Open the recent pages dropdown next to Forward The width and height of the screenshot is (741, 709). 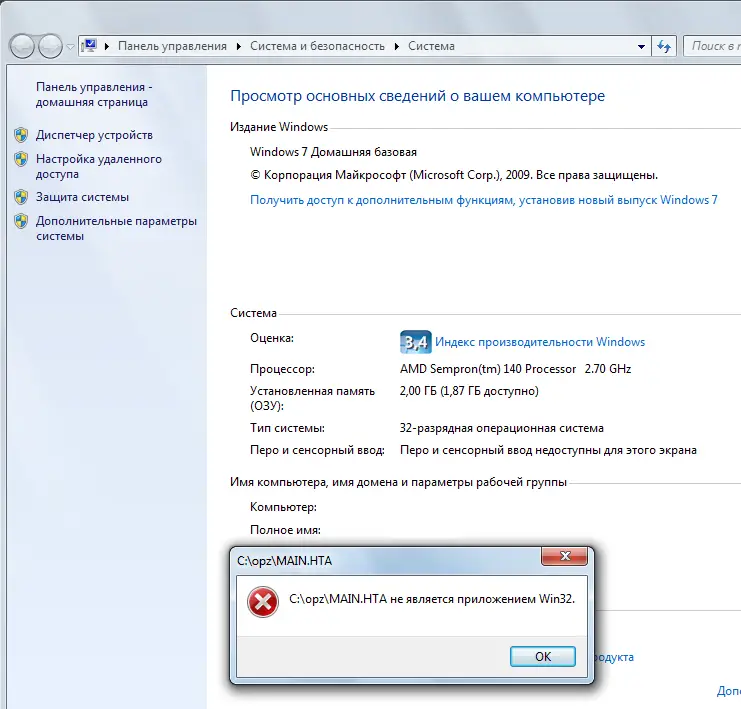point(69,46)
